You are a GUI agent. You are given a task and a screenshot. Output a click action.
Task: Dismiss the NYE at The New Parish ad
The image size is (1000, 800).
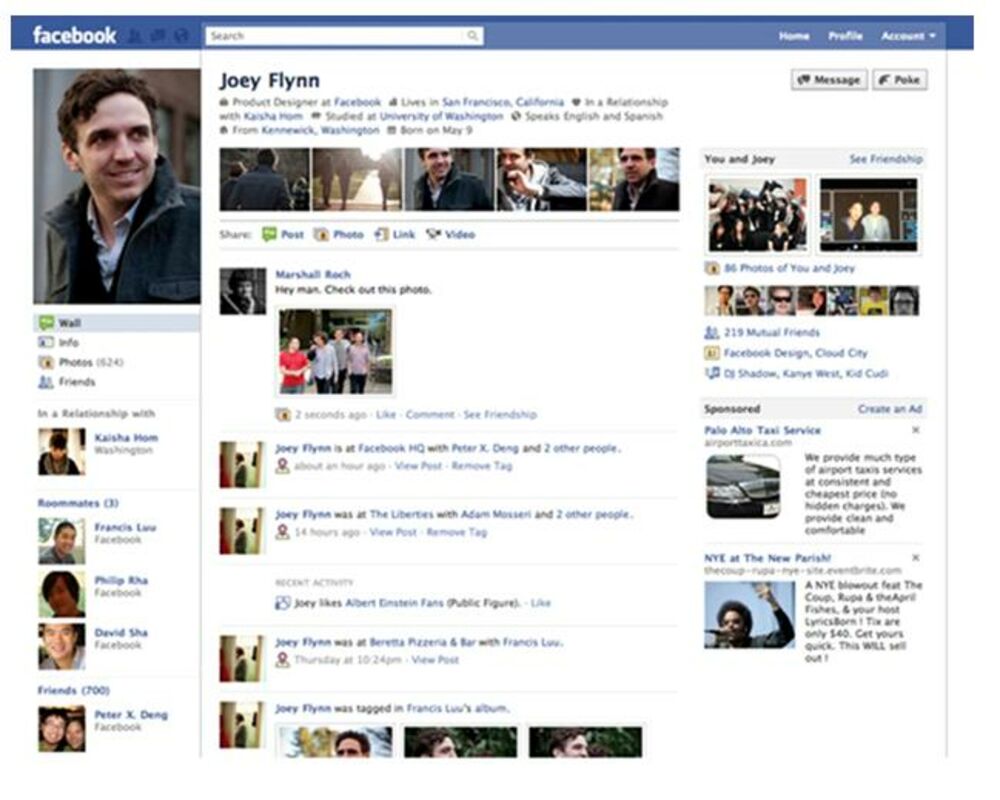(x=916, y=558)
